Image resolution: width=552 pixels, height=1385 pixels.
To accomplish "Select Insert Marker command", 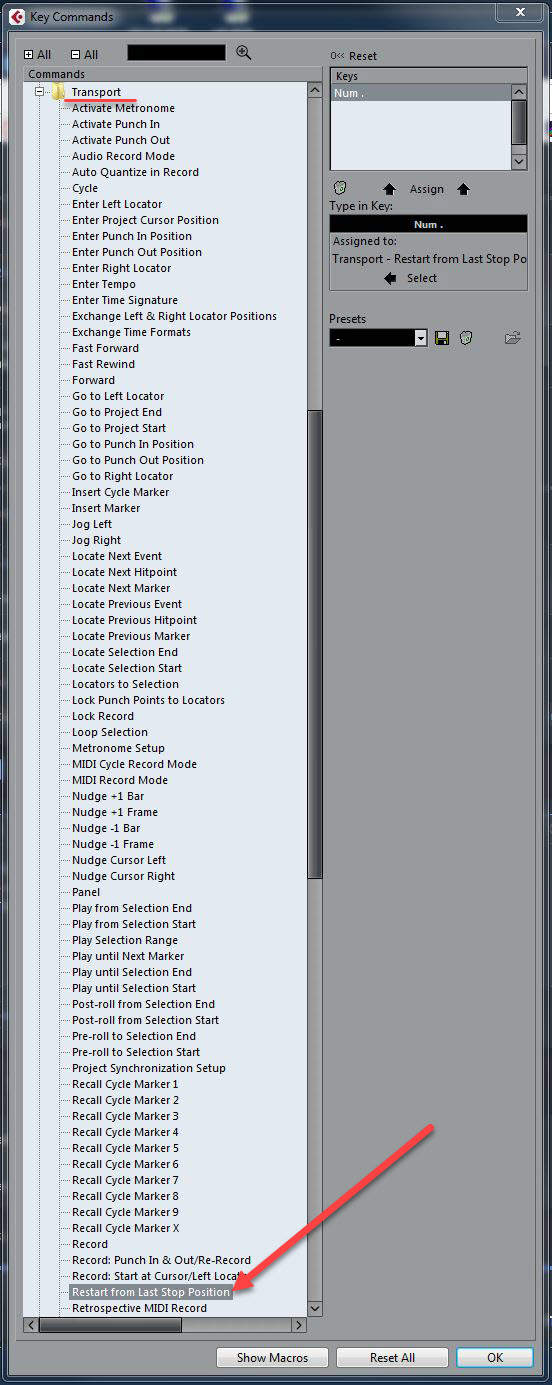I will click(106, 508).
